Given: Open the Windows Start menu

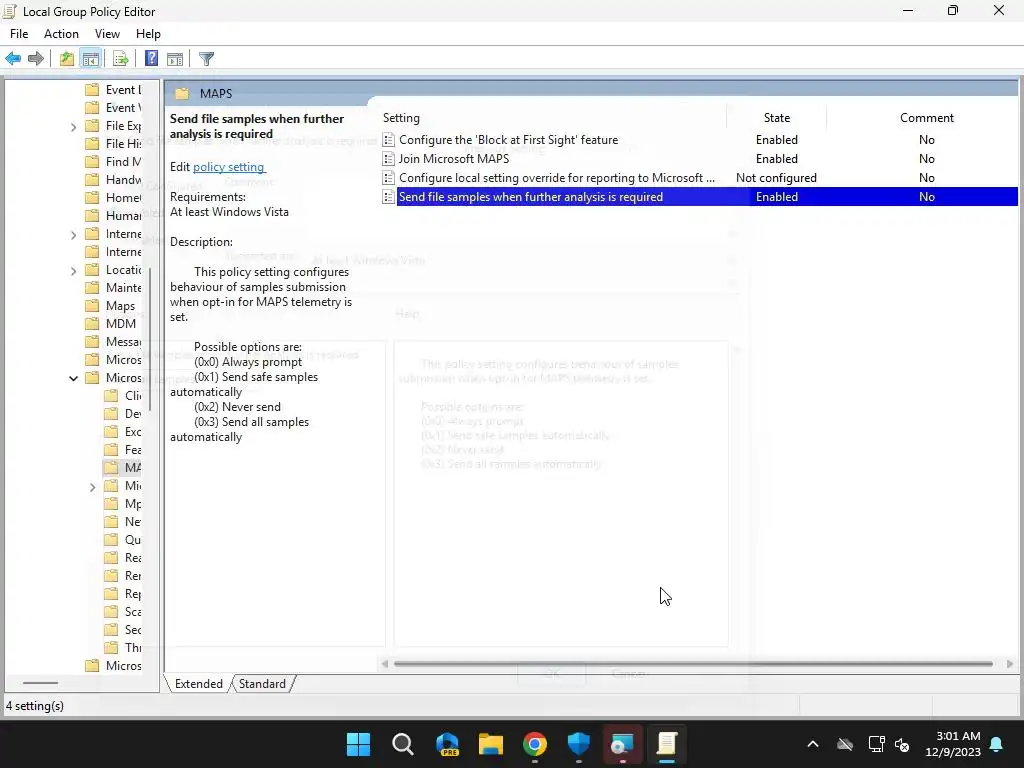Looking at the screenshot, I should point(358,744).
